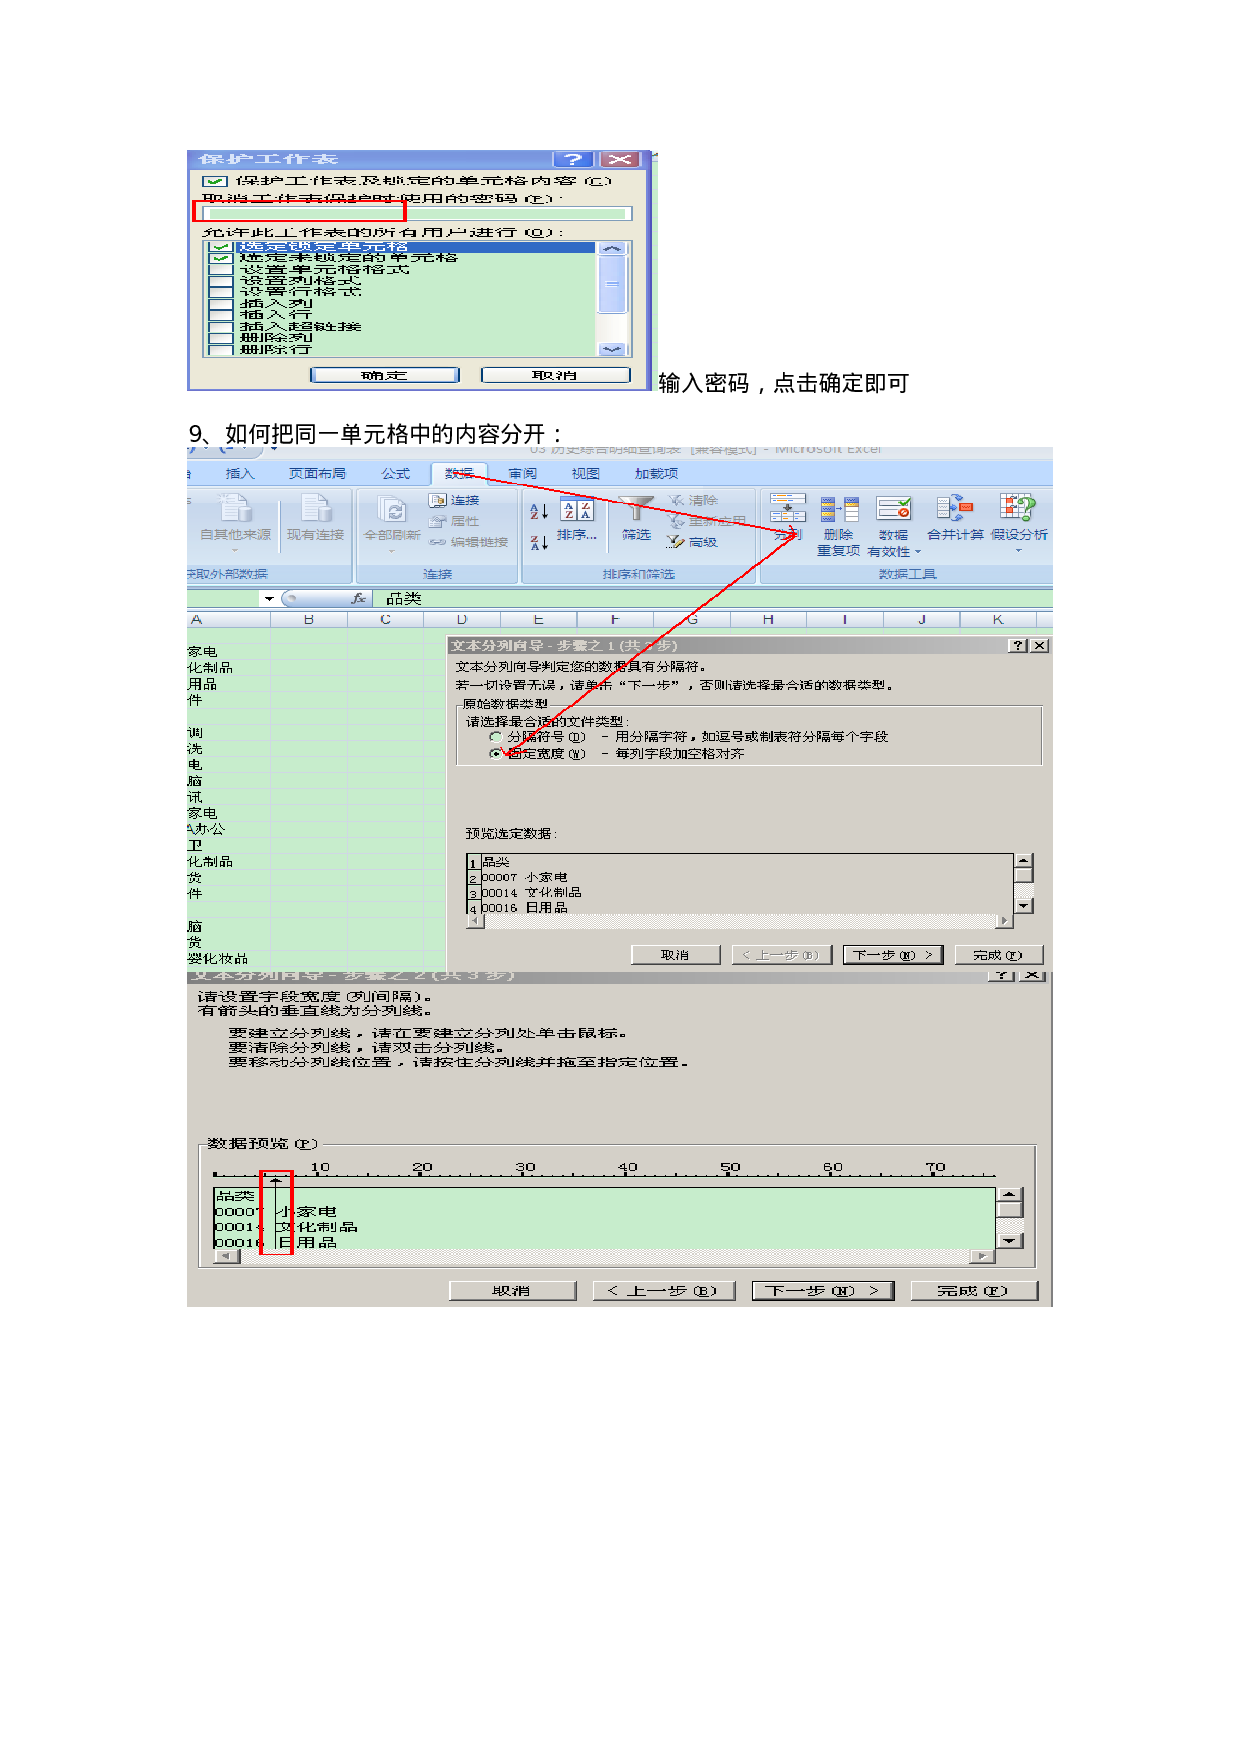1240x1754 pixels.
Task: Enable 设置单元格格式 checkbox
Action: [x=221, y=270]
